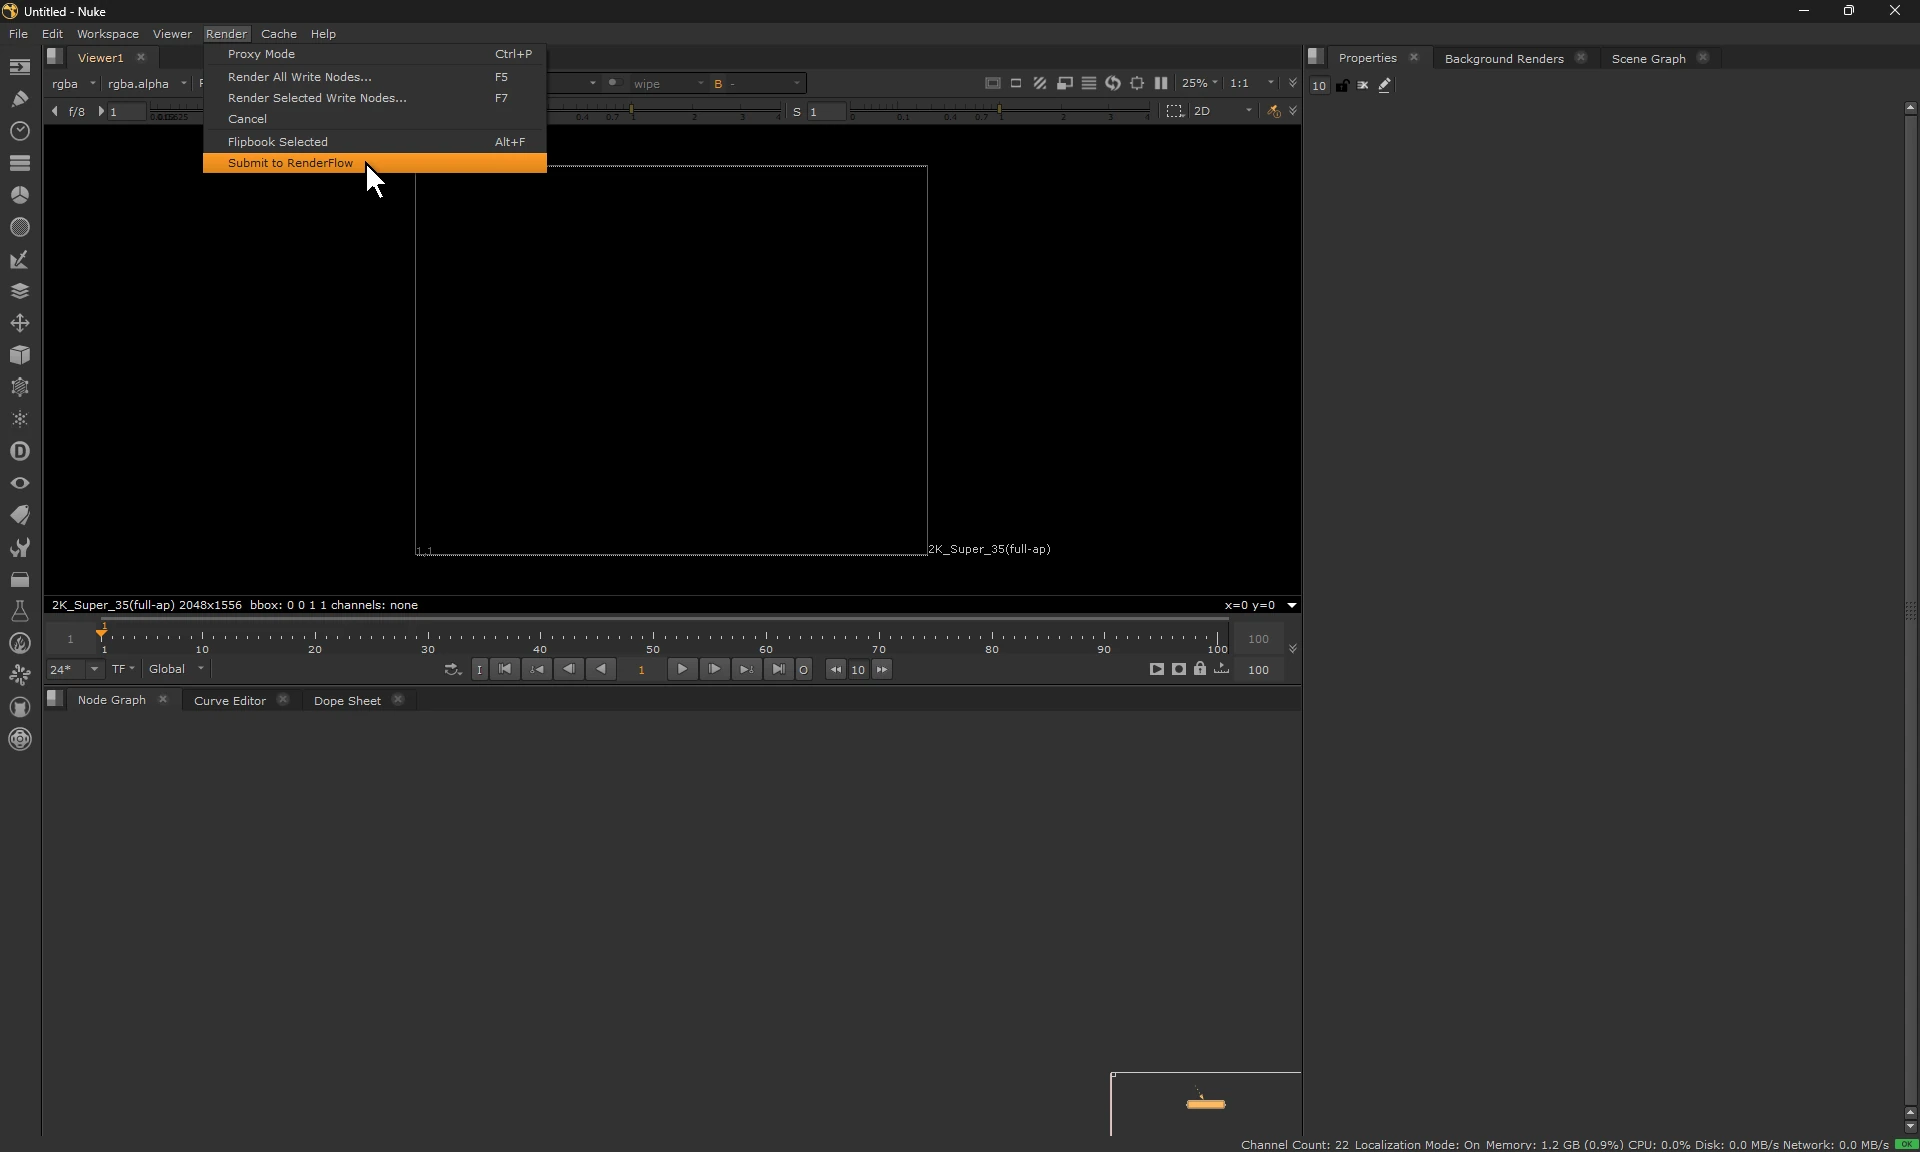The width and height of the screenshot is (1920, 1152).
Task: Open the Color nodes icon
Action: (20, 195)
